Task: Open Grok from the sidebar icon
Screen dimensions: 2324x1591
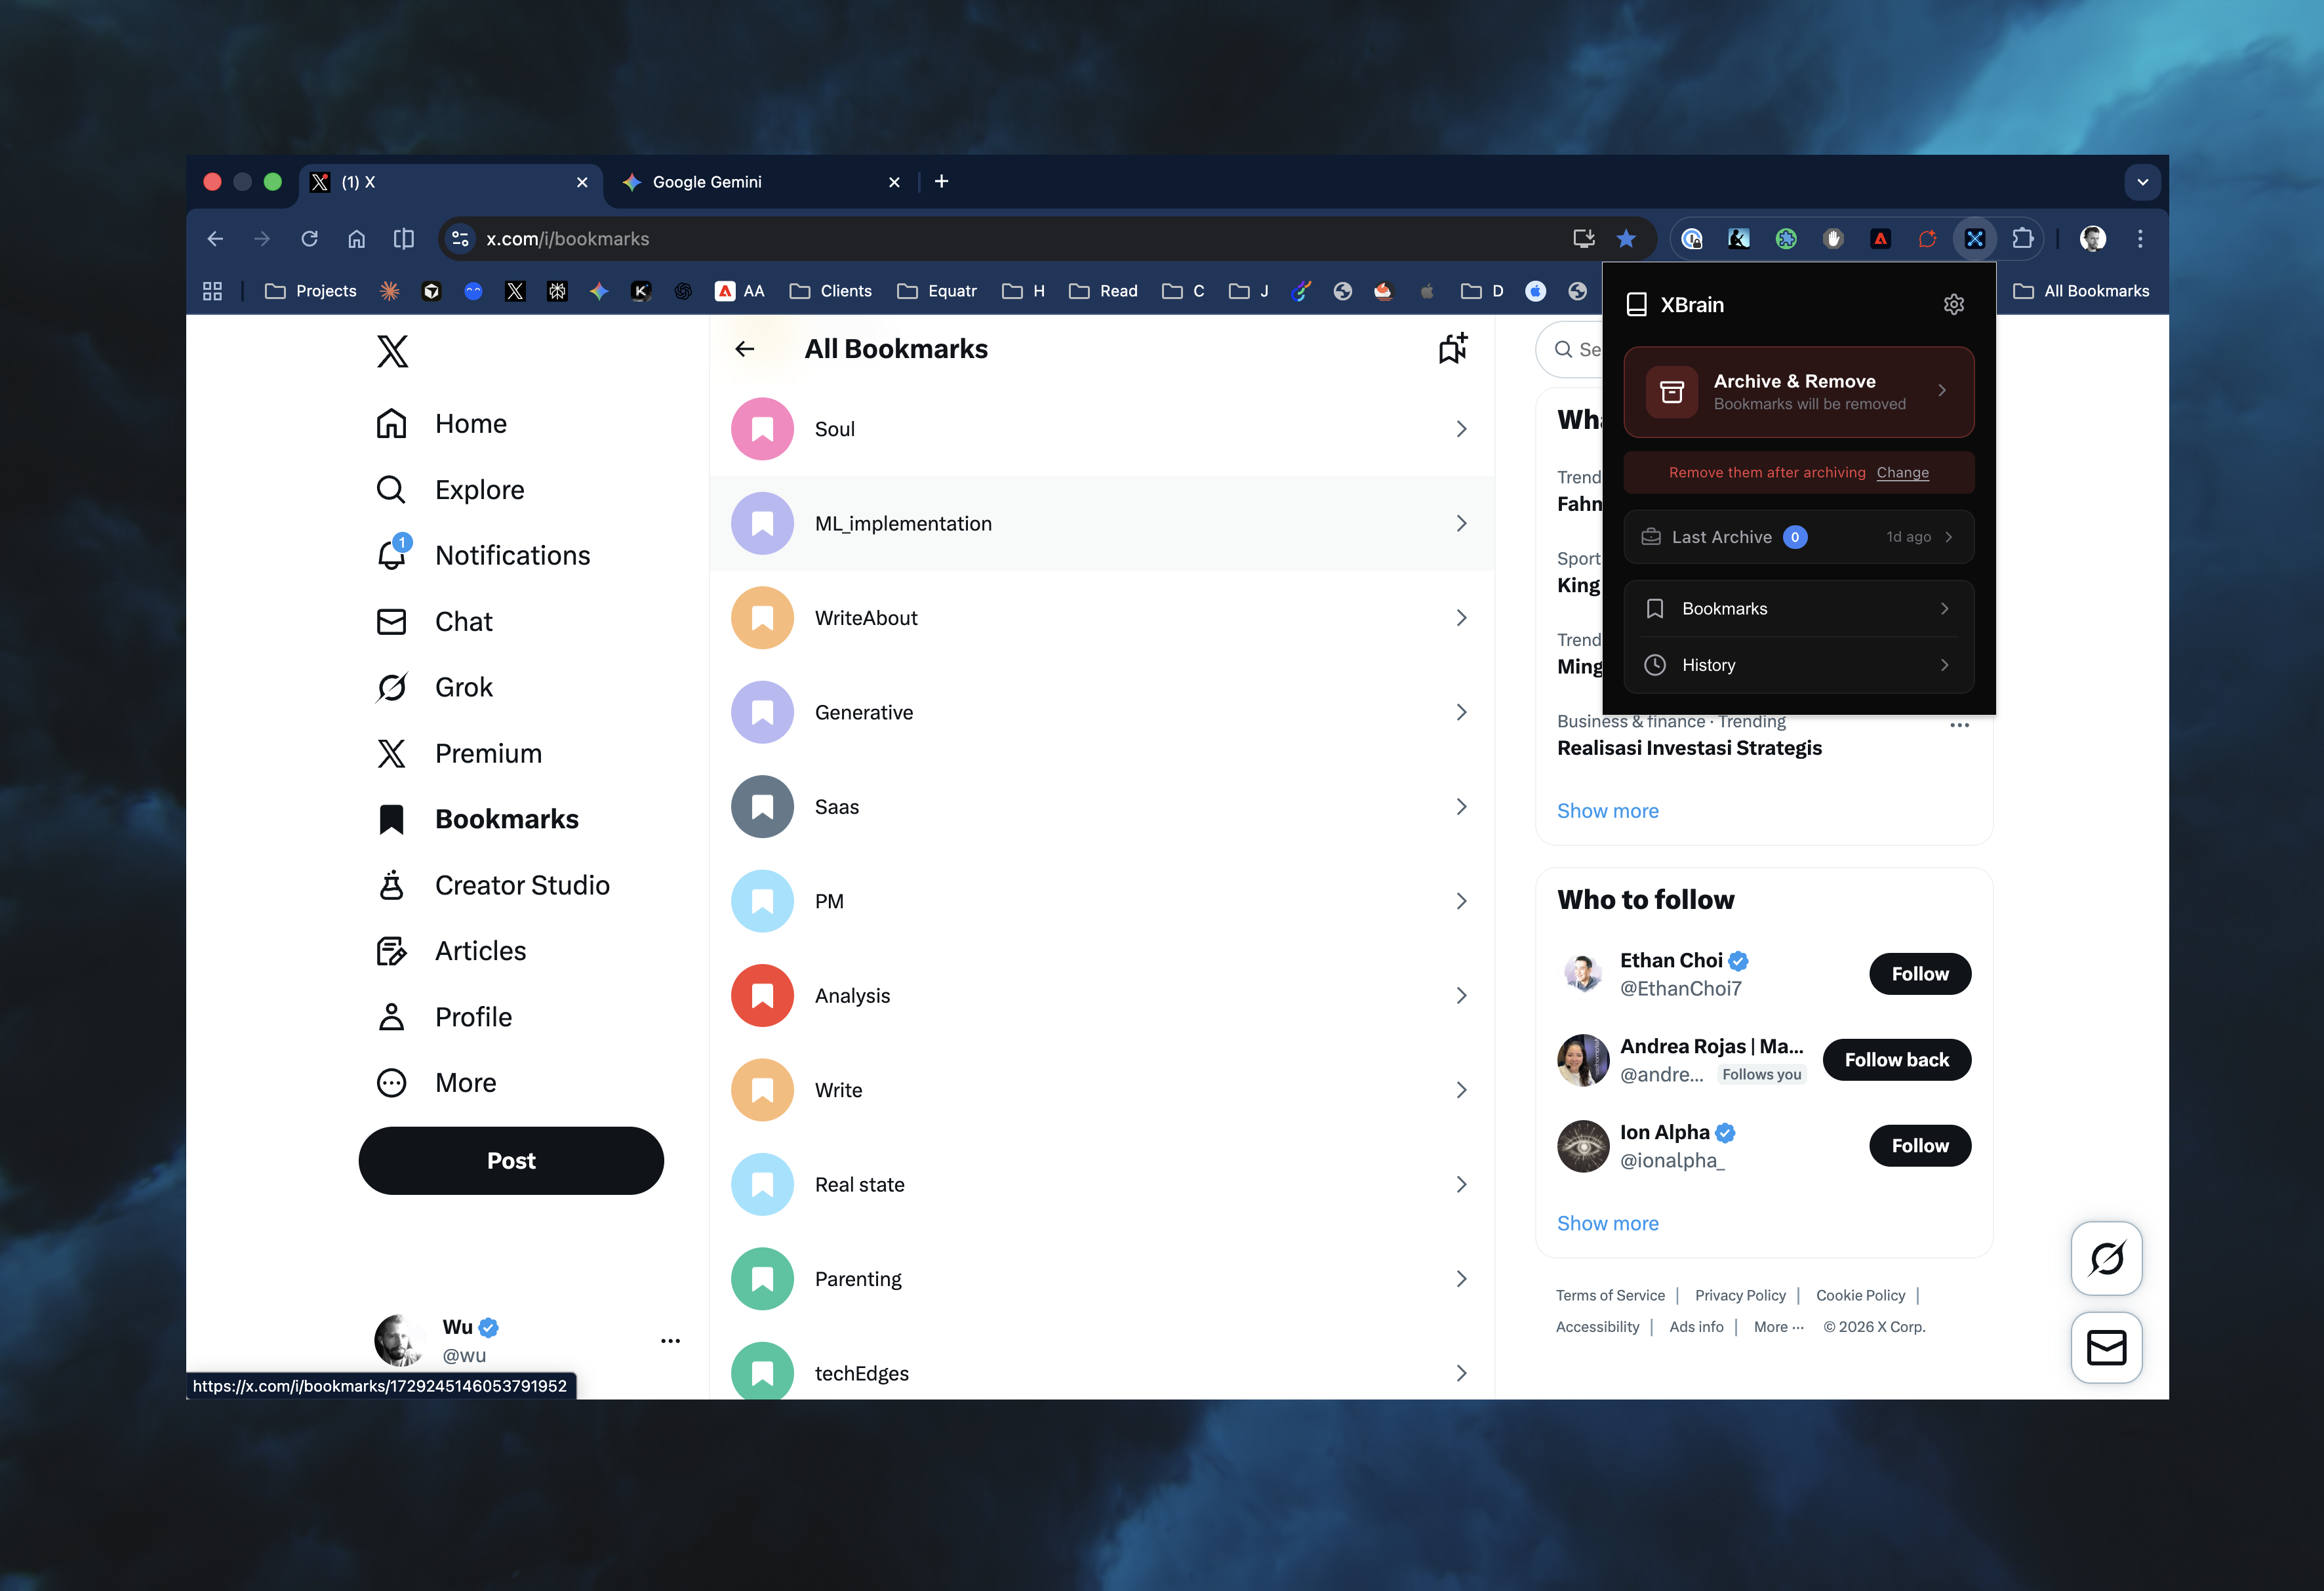Action: (392, 687)
